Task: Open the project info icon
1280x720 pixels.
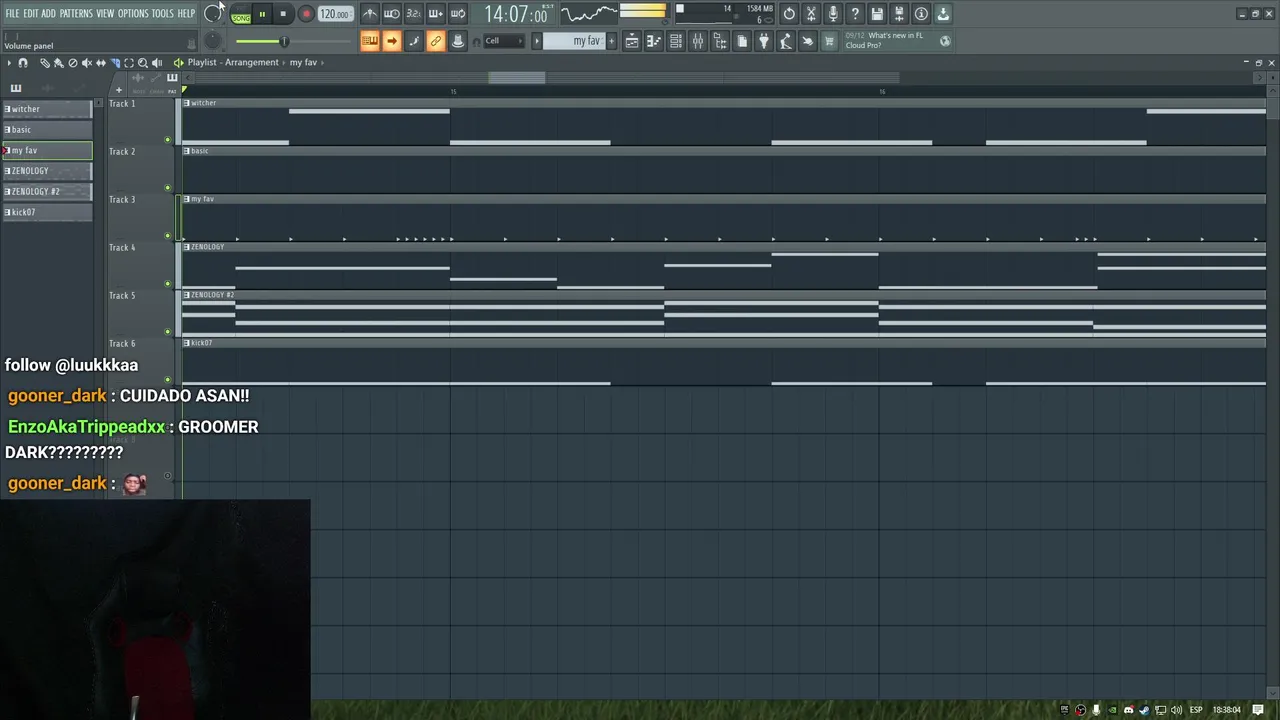Action: pyautogui.click(x=921, y=14)
